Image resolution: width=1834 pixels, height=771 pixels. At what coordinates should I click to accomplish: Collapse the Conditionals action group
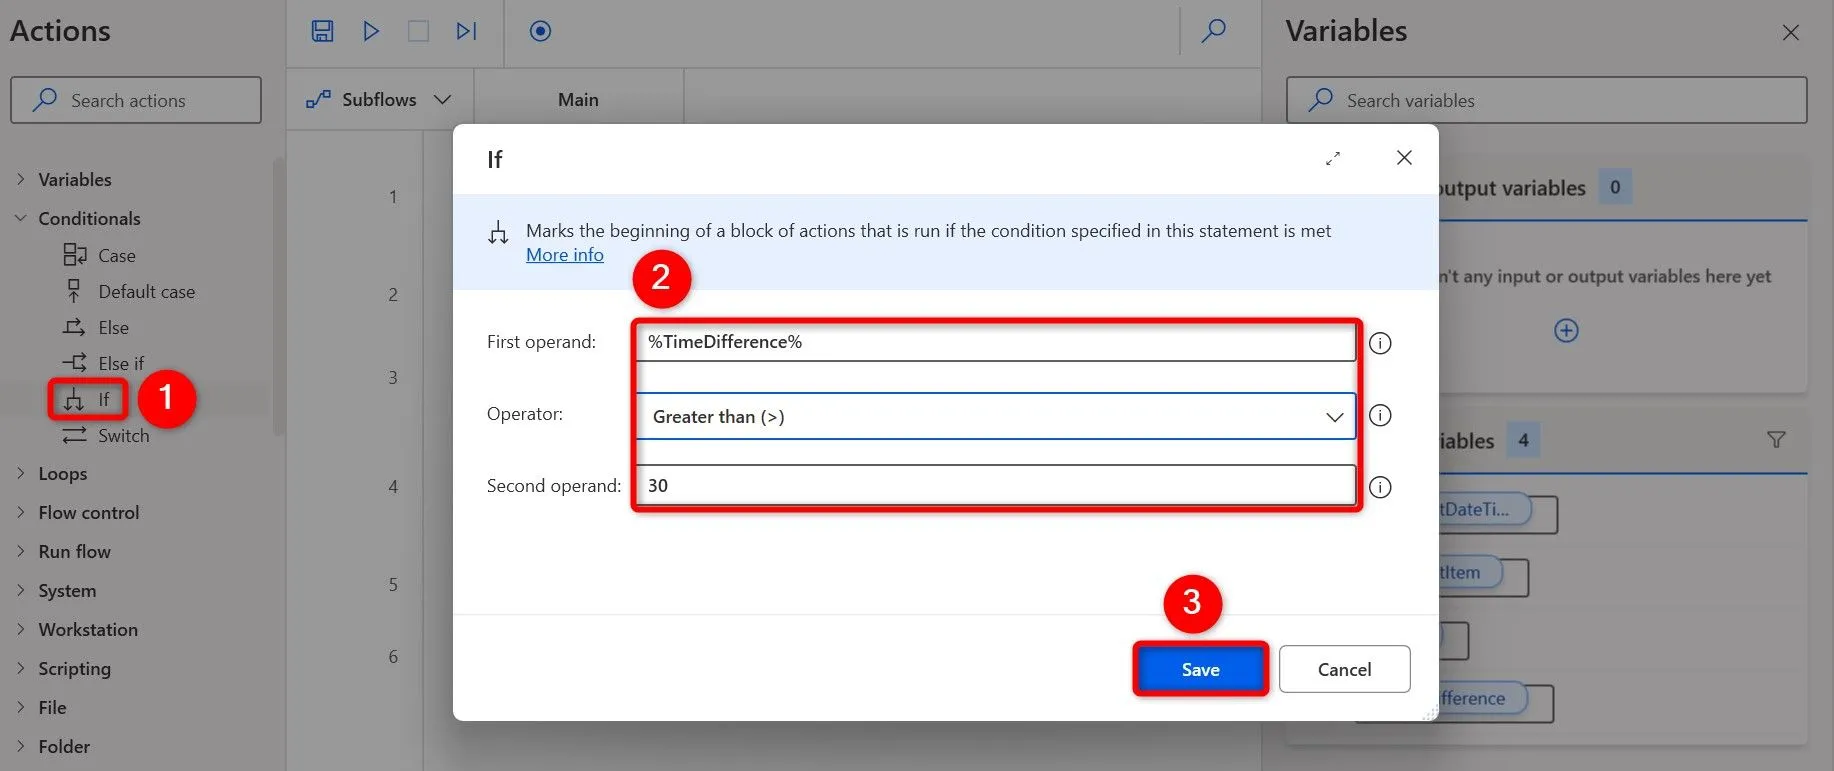tap(21, 218)
